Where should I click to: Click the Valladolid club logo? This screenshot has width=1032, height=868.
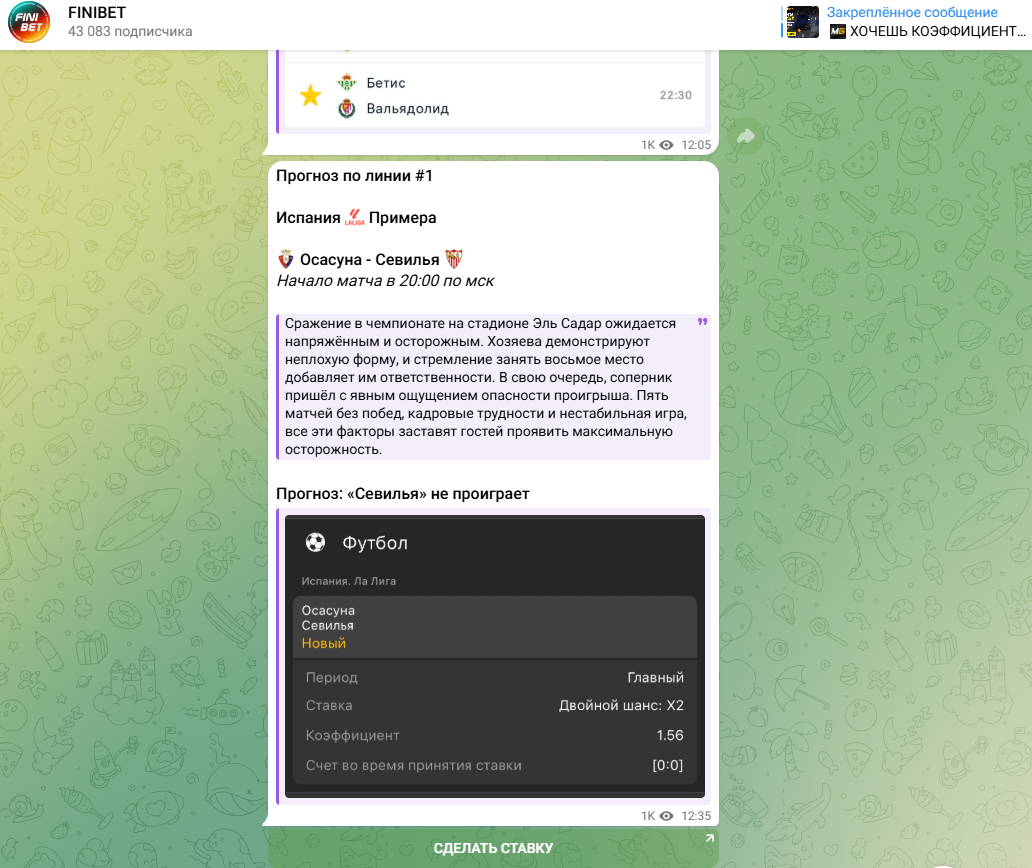(x=347, y=109)
